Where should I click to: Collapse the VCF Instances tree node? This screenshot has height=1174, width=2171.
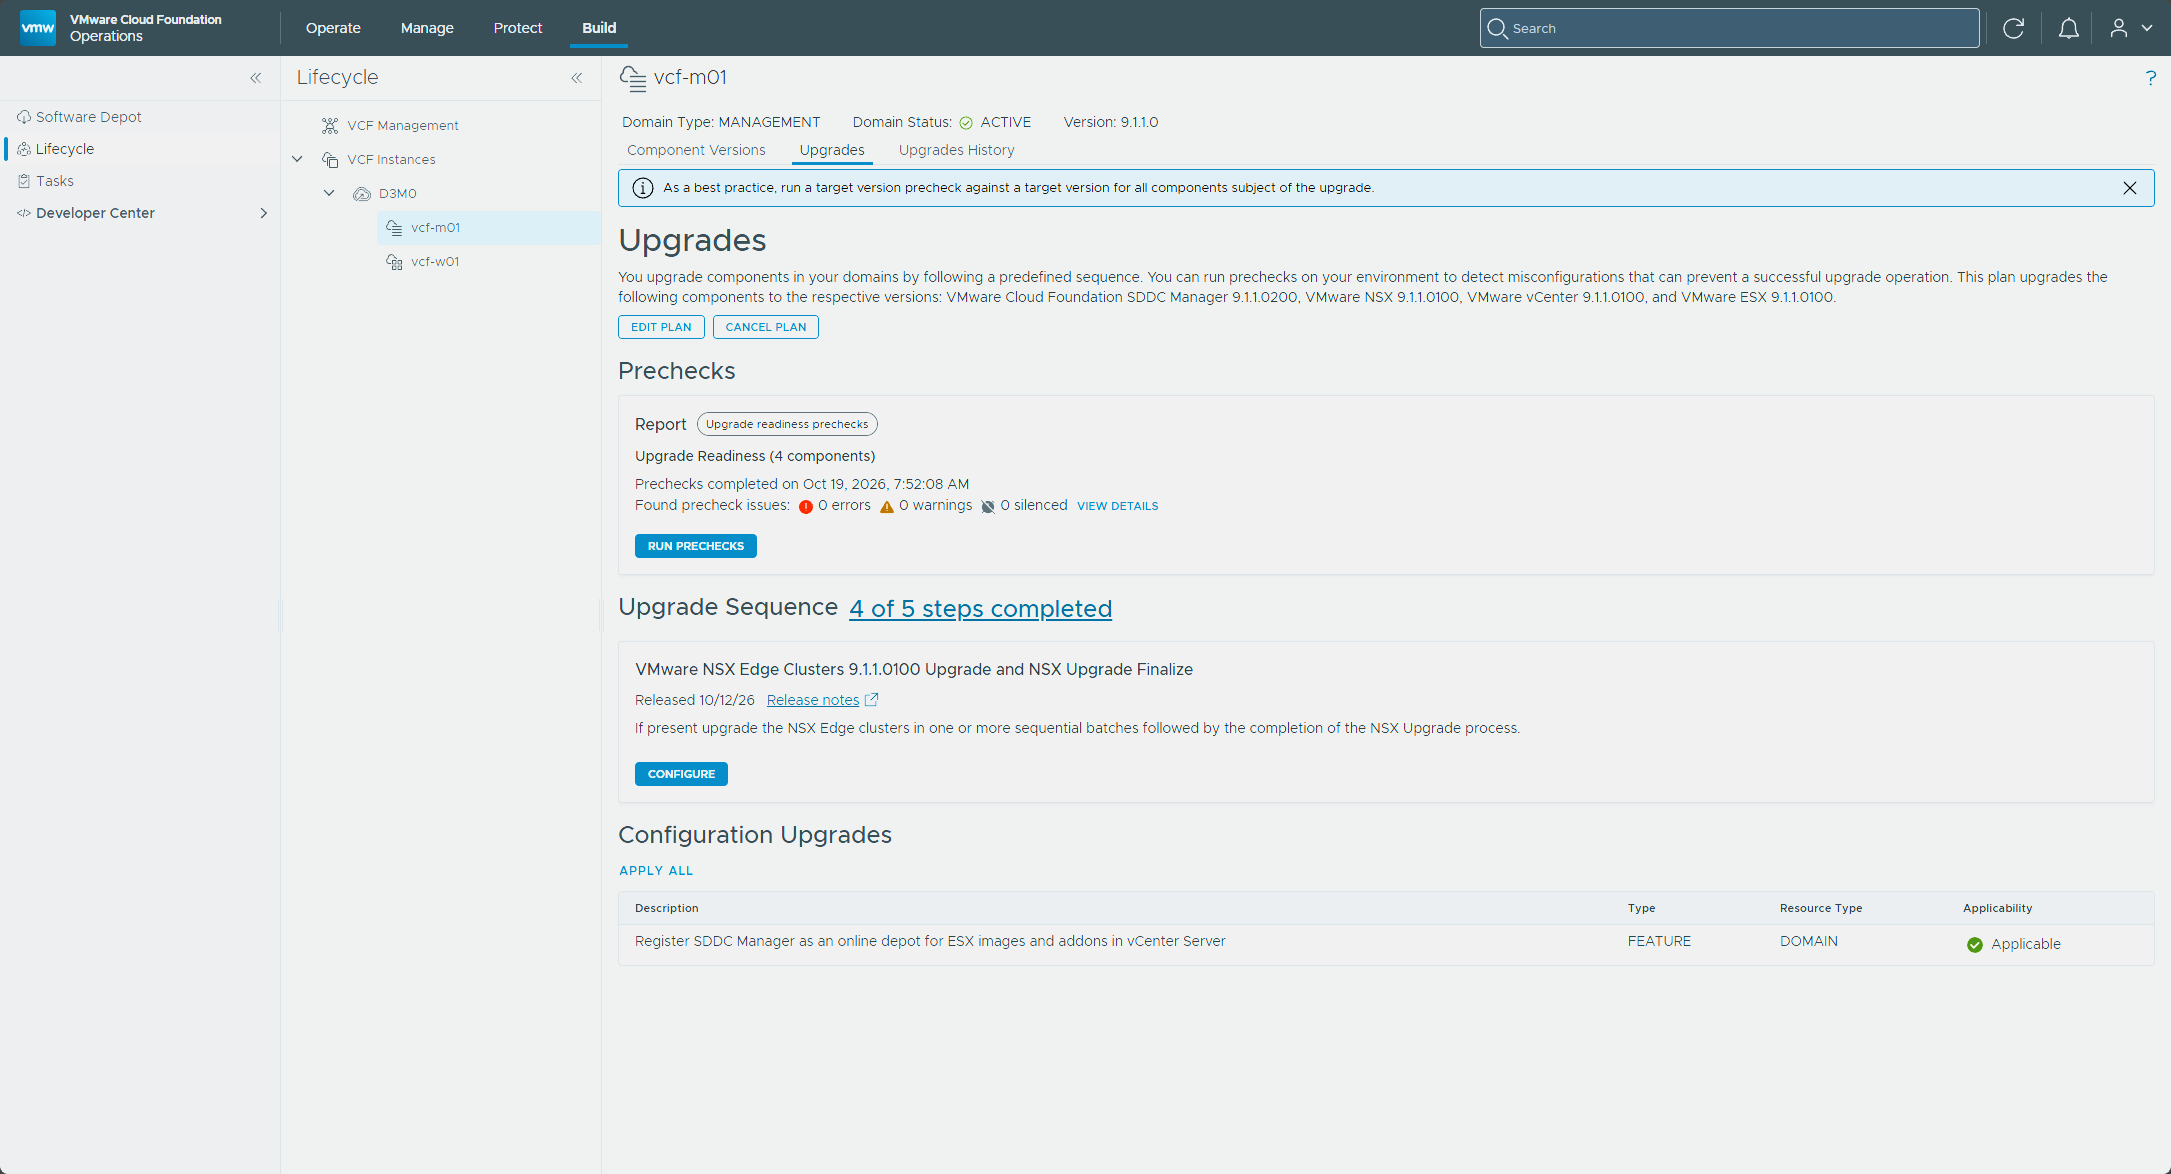(x=297, y=159)
